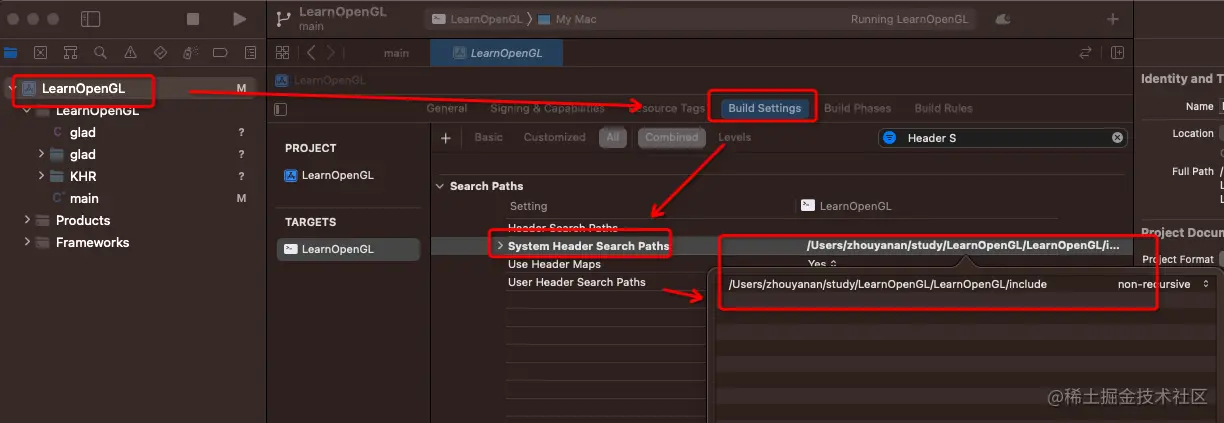This screenshot has width=1224, height=423.
Task: Expand the System Header Search Paths row
Action: (500, 245)
